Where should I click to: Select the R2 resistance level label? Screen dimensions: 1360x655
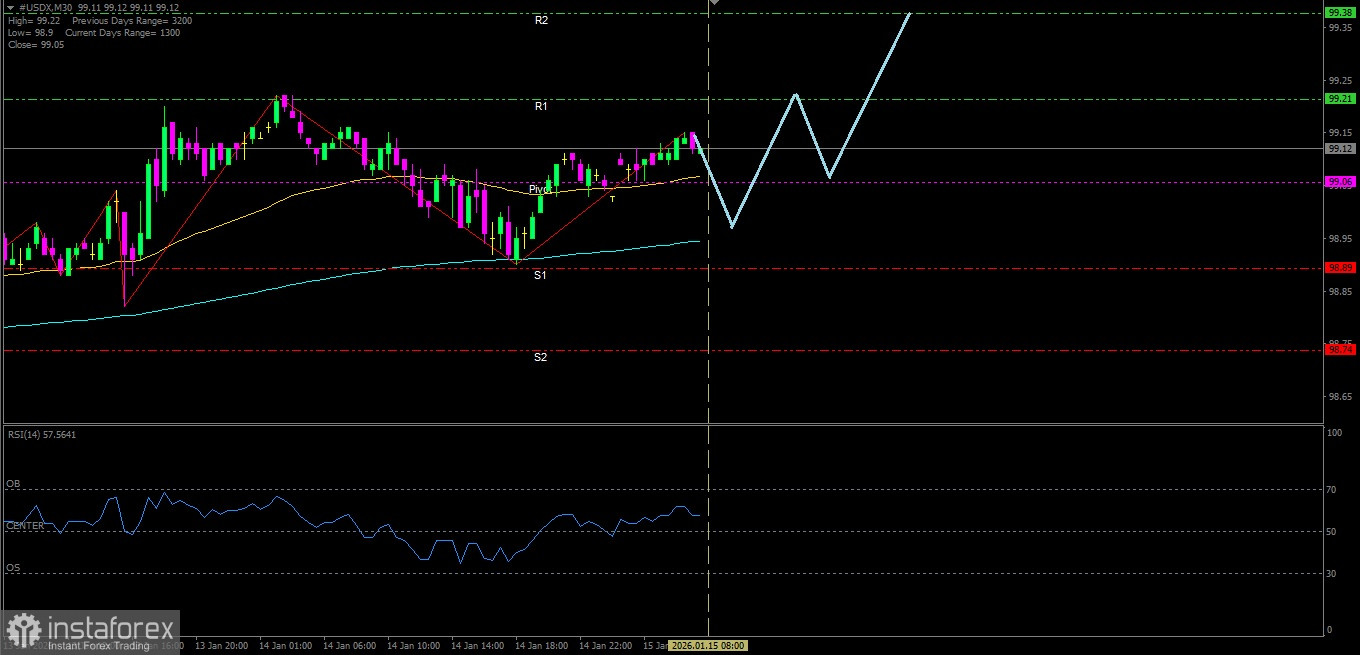[x=541, y=20]
